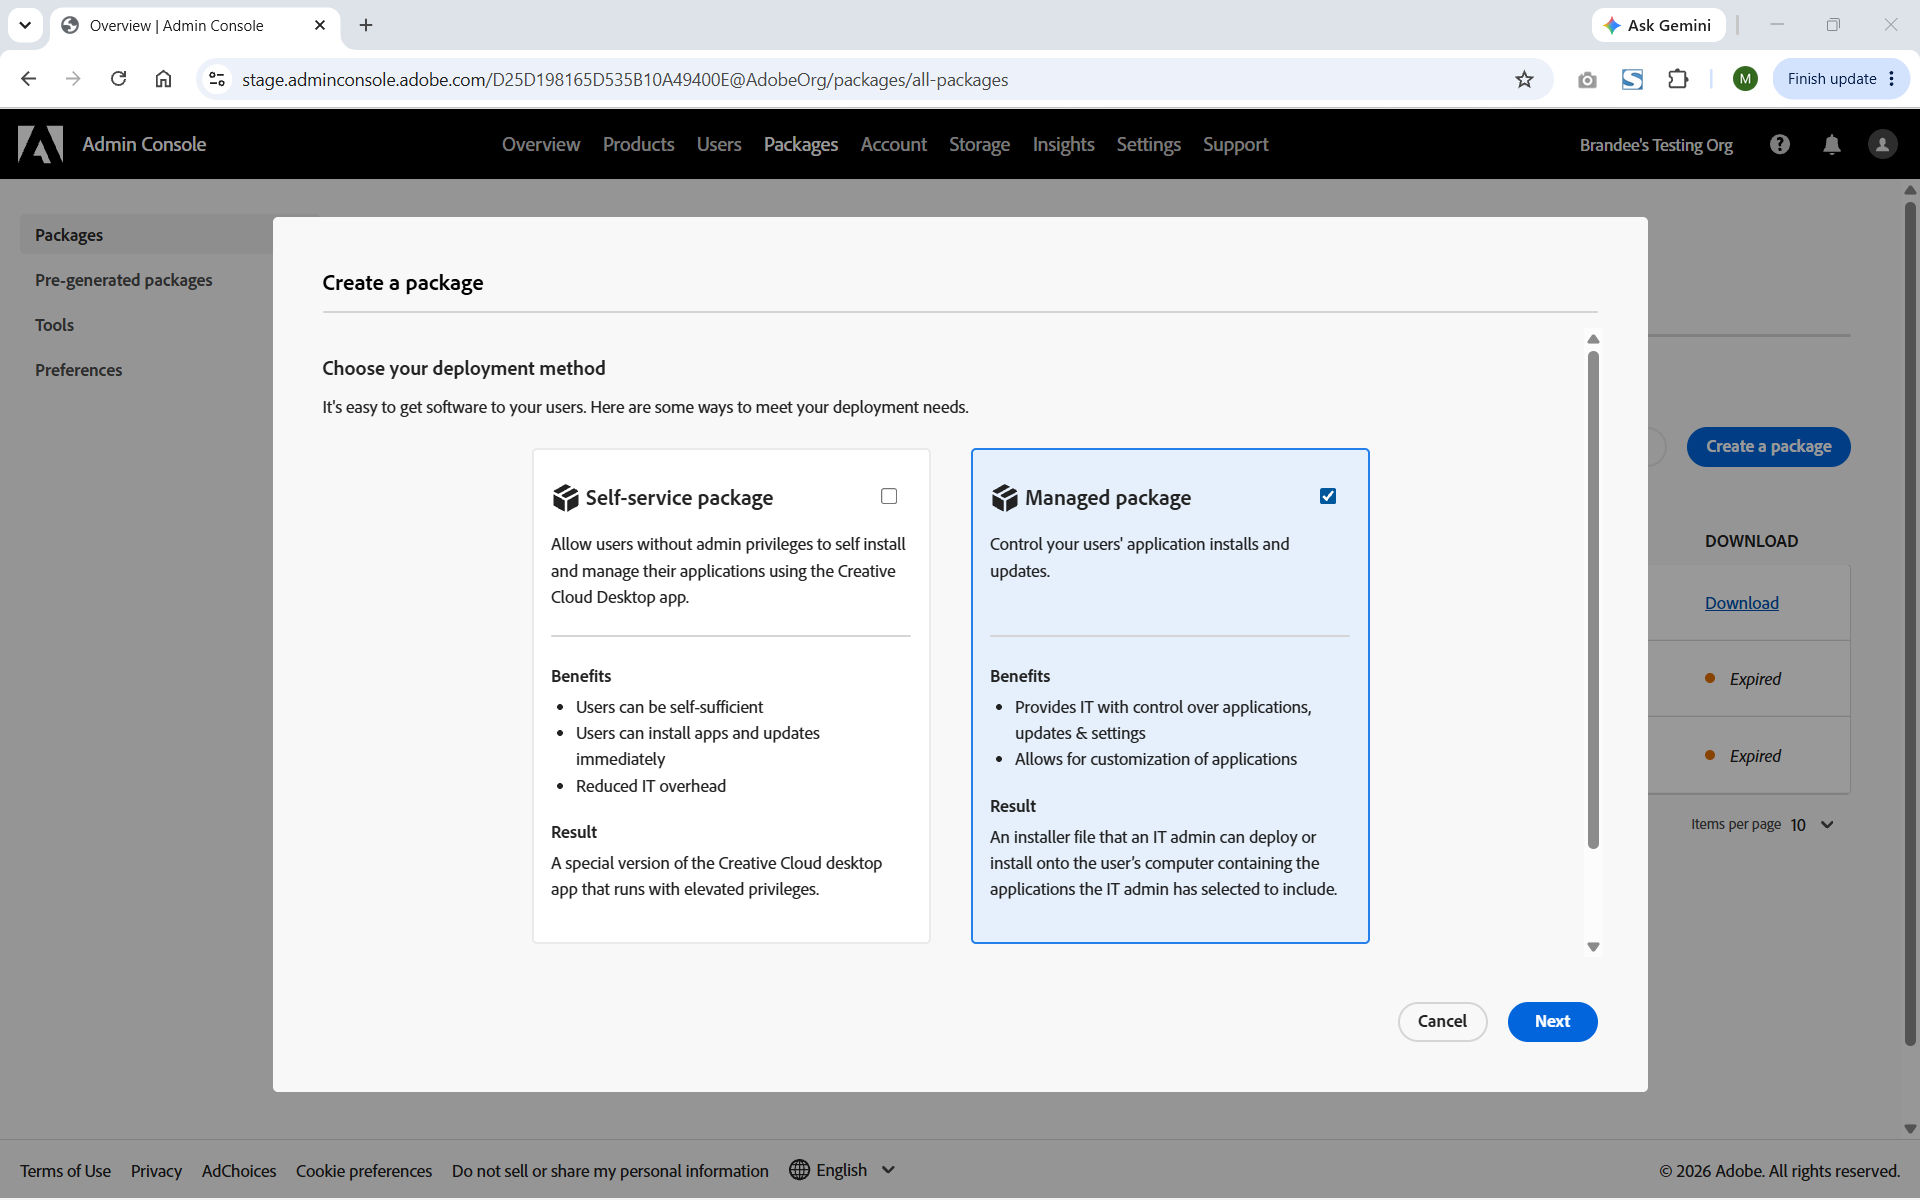Click the blue S extension icon
Screen dimensions: 1920x1200
(1632, 79)
